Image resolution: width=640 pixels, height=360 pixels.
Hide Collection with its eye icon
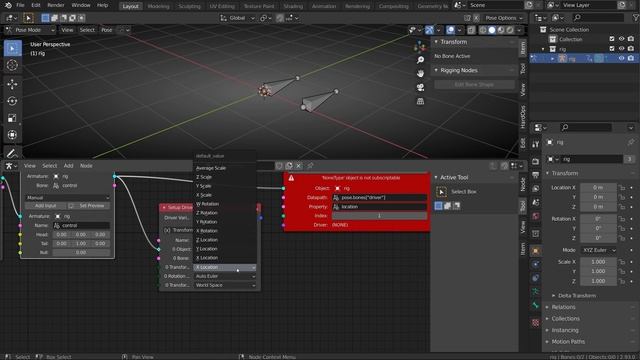coord(621,39)
